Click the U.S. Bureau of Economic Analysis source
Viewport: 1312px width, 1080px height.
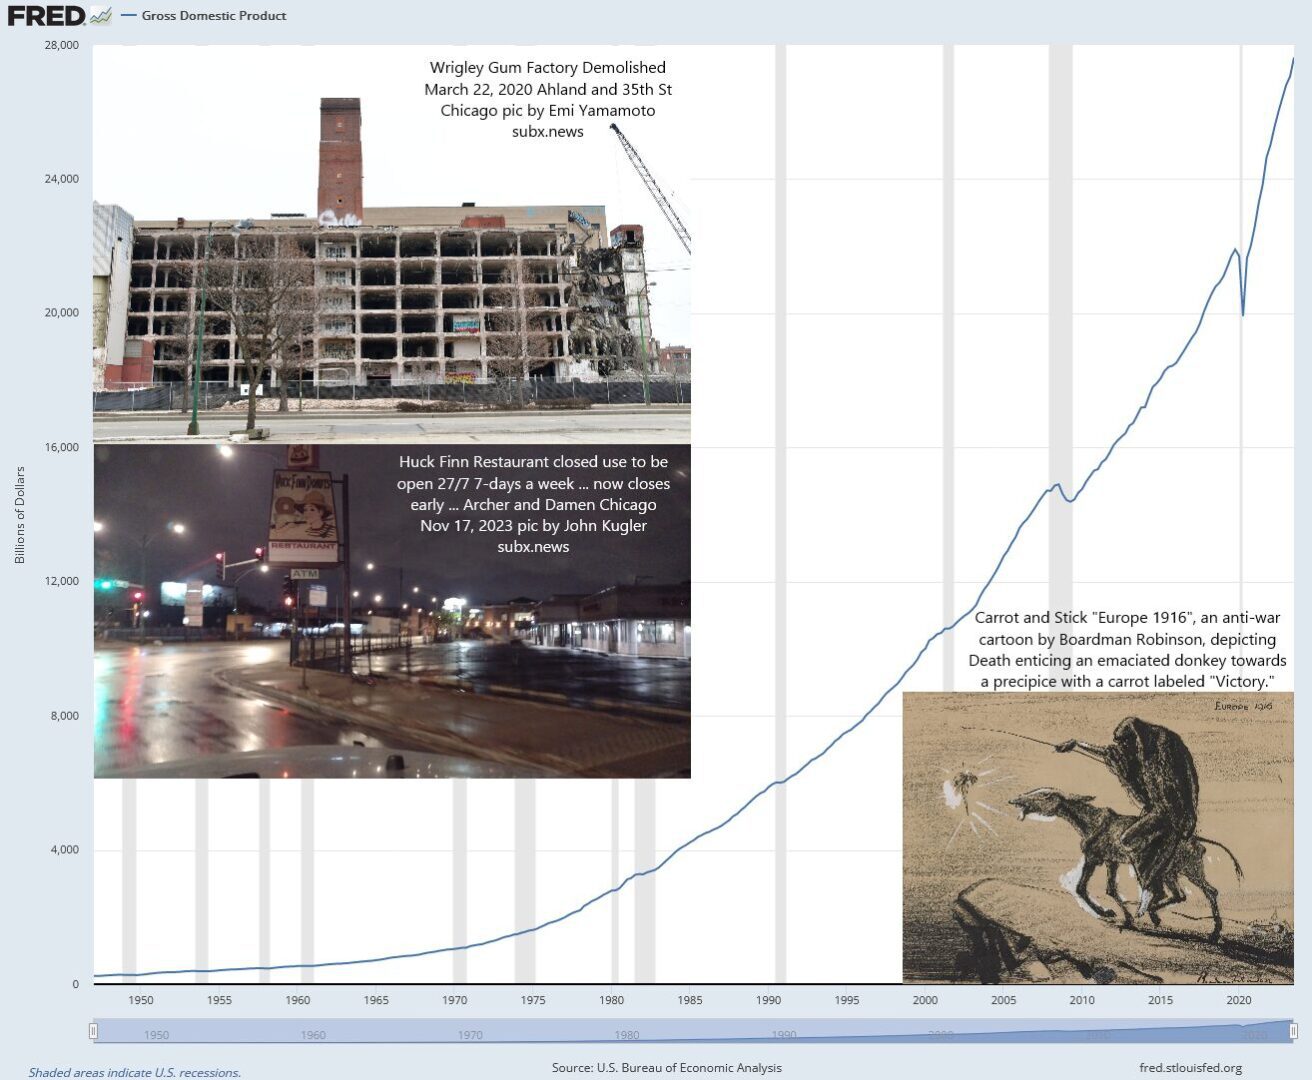[x=667, y=1068]
